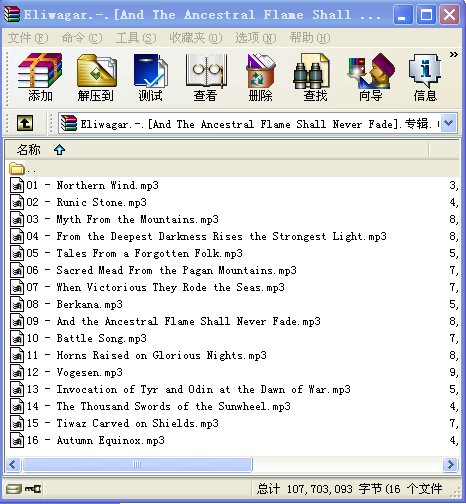The width and height of the screenshot is (466, 504).
Task: Click the 测试 (Test) toolbar icon
Action: pos(150,77)
